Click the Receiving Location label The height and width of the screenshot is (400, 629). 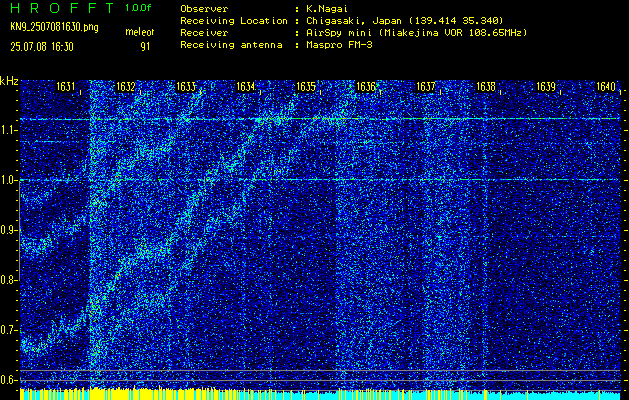tap(234, 20)
